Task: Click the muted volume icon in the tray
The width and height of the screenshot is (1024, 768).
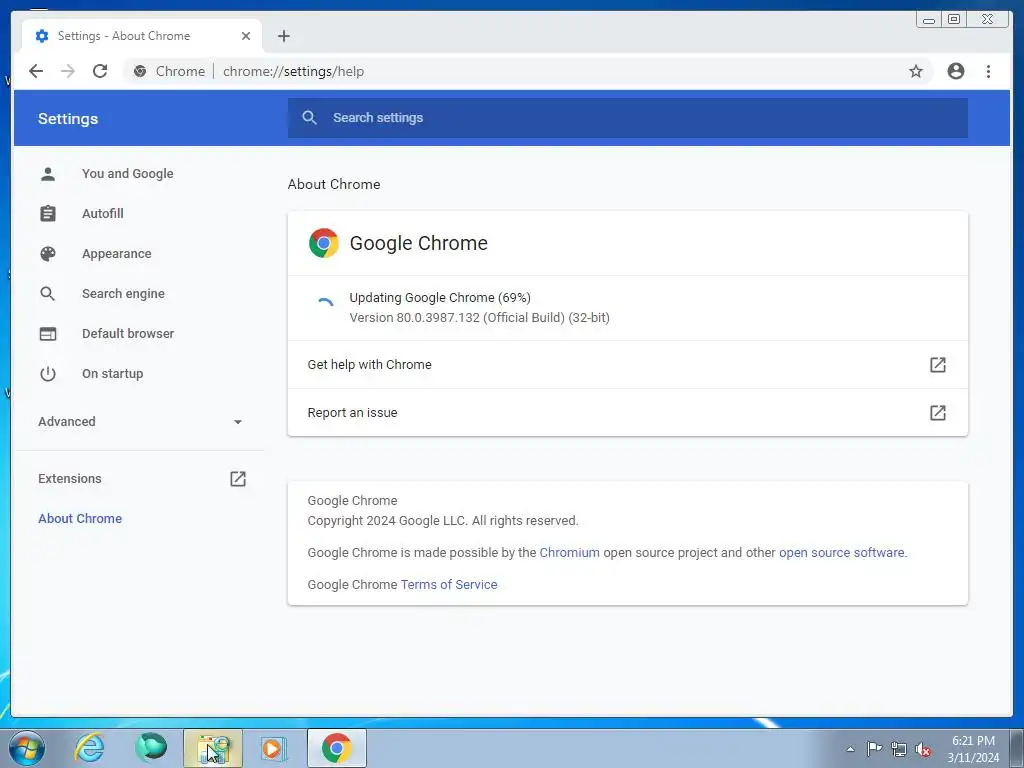Action: [x=923, y=750]
